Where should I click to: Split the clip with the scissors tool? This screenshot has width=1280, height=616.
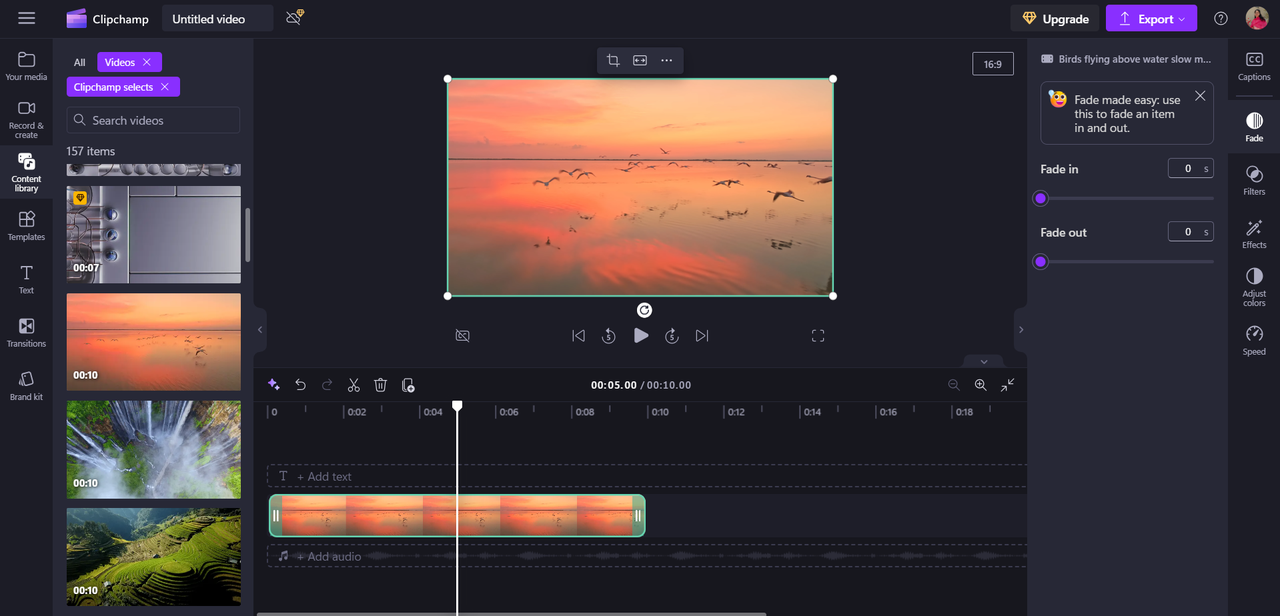point(353,385)
